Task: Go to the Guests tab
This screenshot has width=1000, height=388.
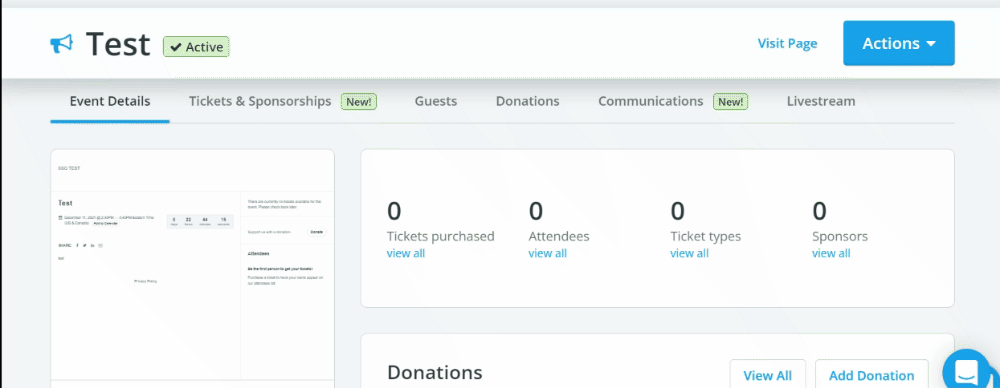Action: pos(436,101)
